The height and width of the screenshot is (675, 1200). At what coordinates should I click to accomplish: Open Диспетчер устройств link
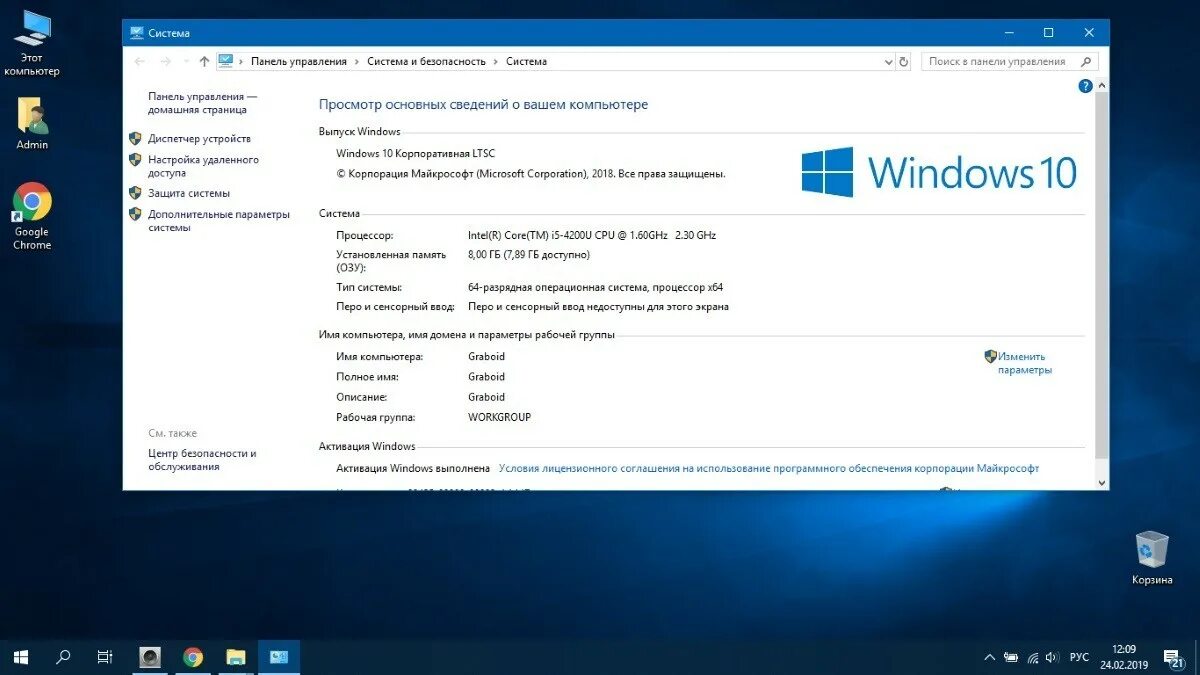click(199, 139)
